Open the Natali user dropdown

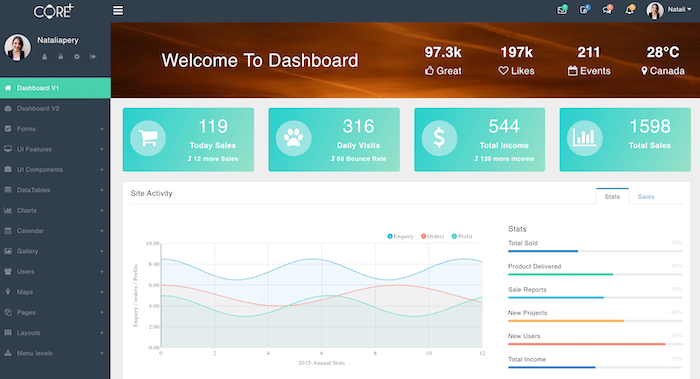click(669, 10)
